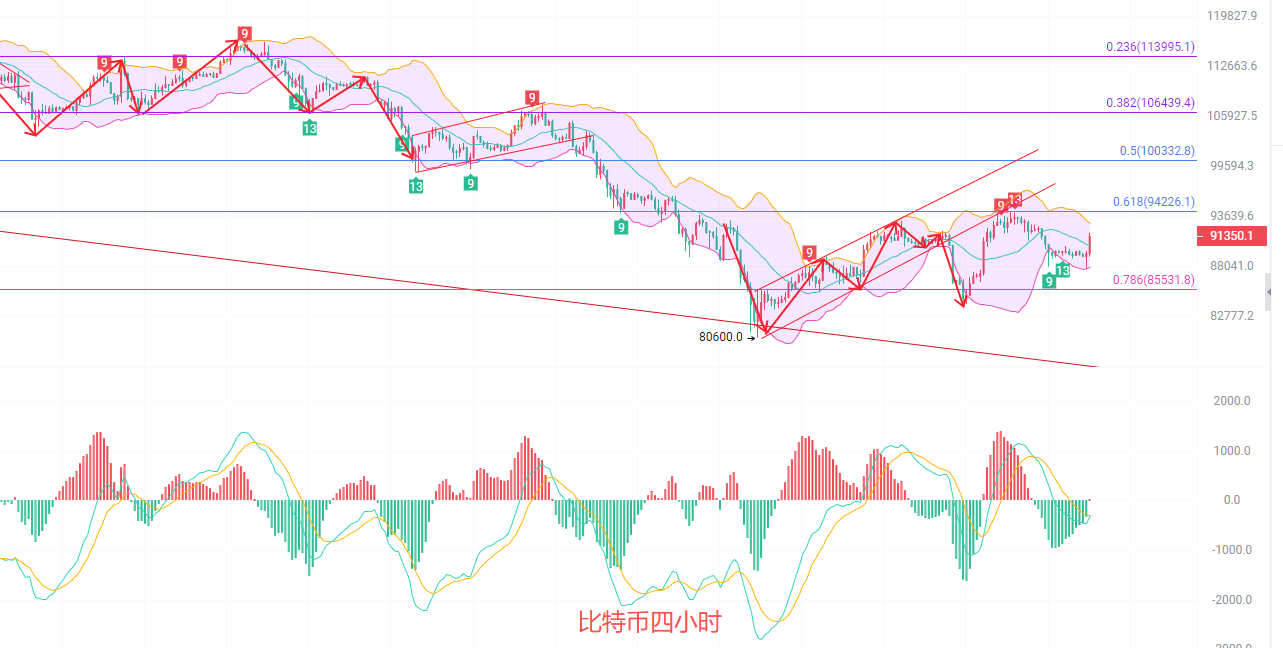Select the red 9 marker above the ascending channel start

809,253
